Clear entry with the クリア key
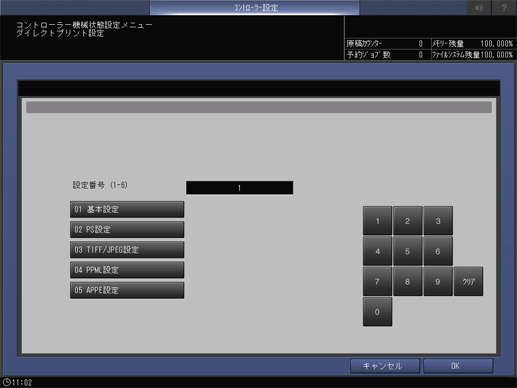The height and width of the screenshot is (388, 517). 468,281
